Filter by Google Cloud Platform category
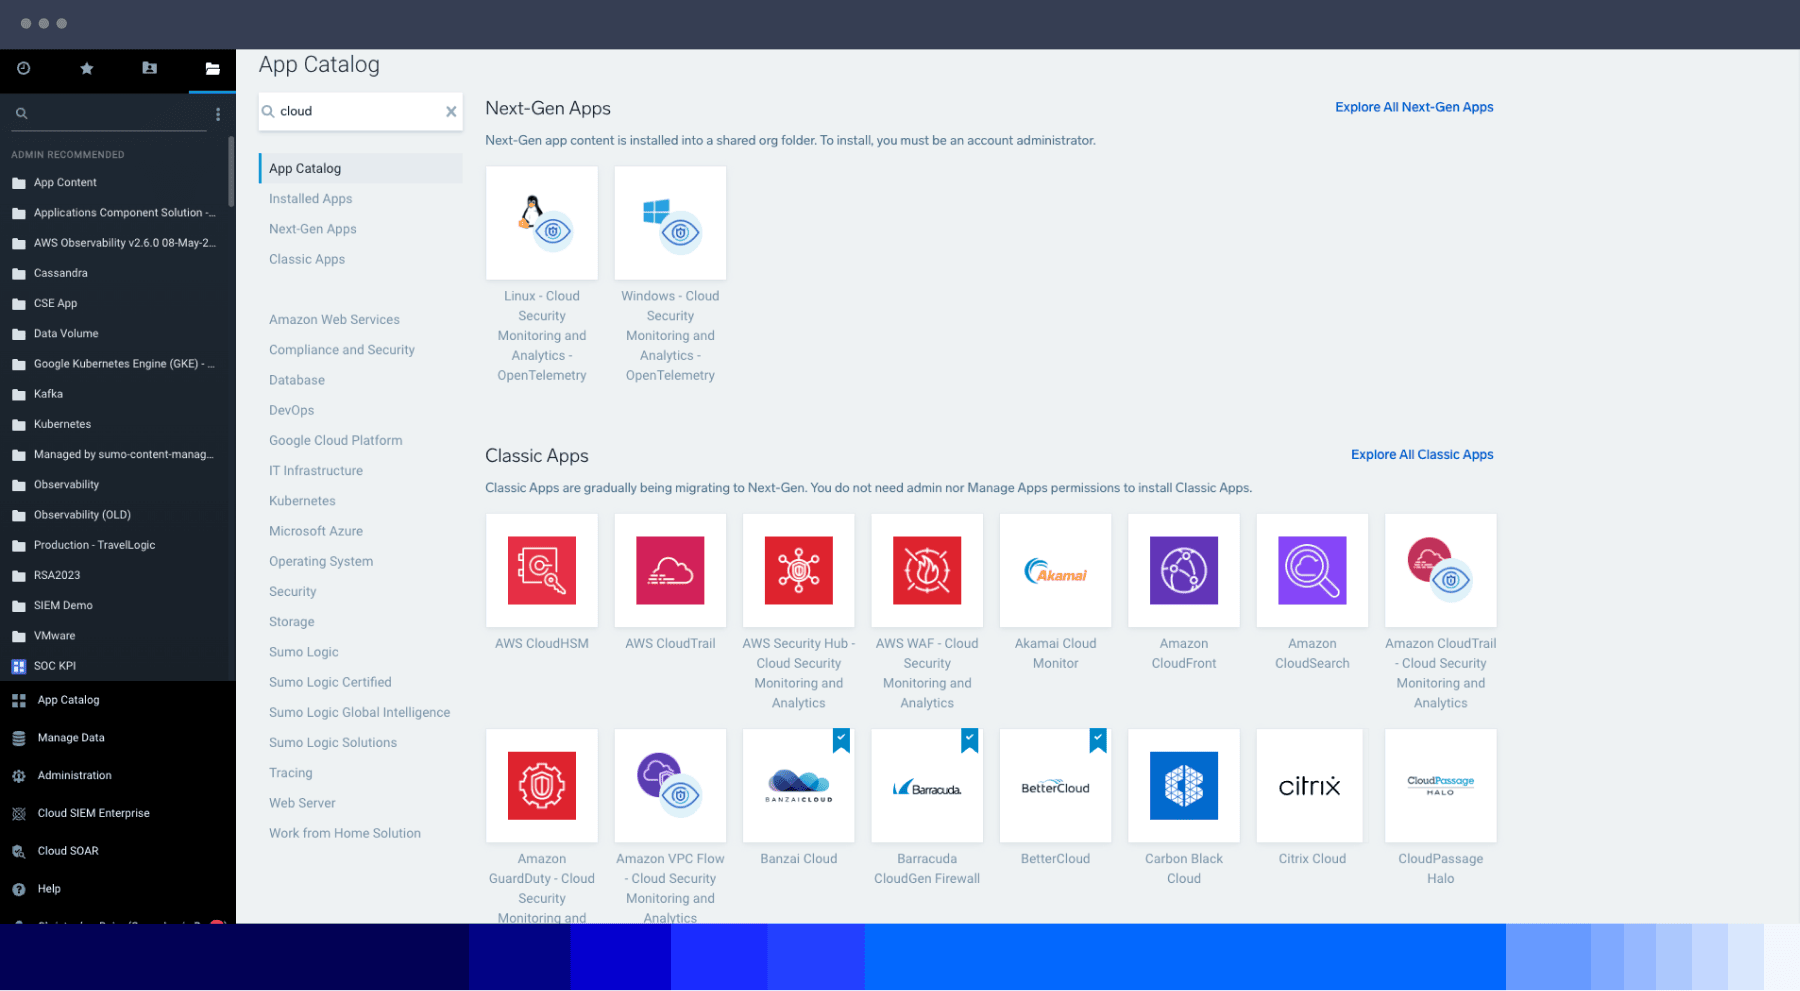The height and width of the screenshot is (991, 1800). [x=336, y=441]
